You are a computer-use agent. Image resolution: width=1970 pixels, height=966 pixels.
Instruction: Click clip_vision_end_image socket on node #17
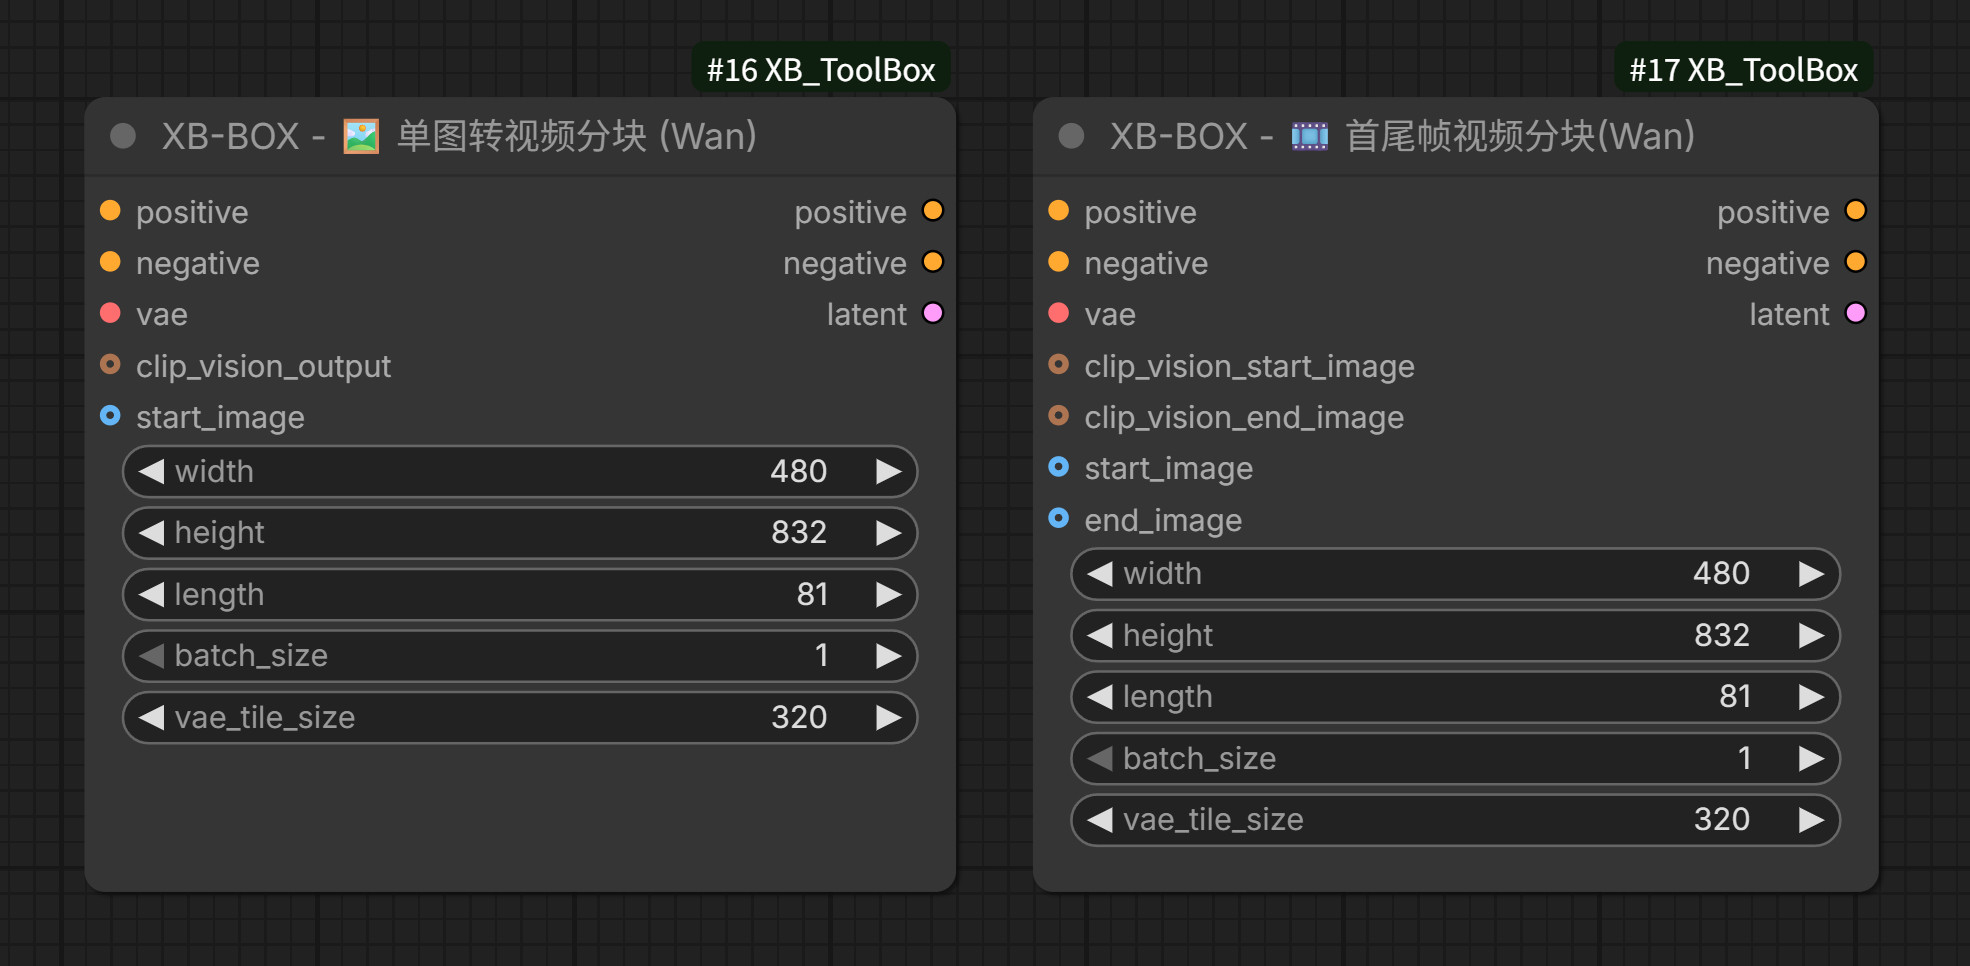[1059, 416]
